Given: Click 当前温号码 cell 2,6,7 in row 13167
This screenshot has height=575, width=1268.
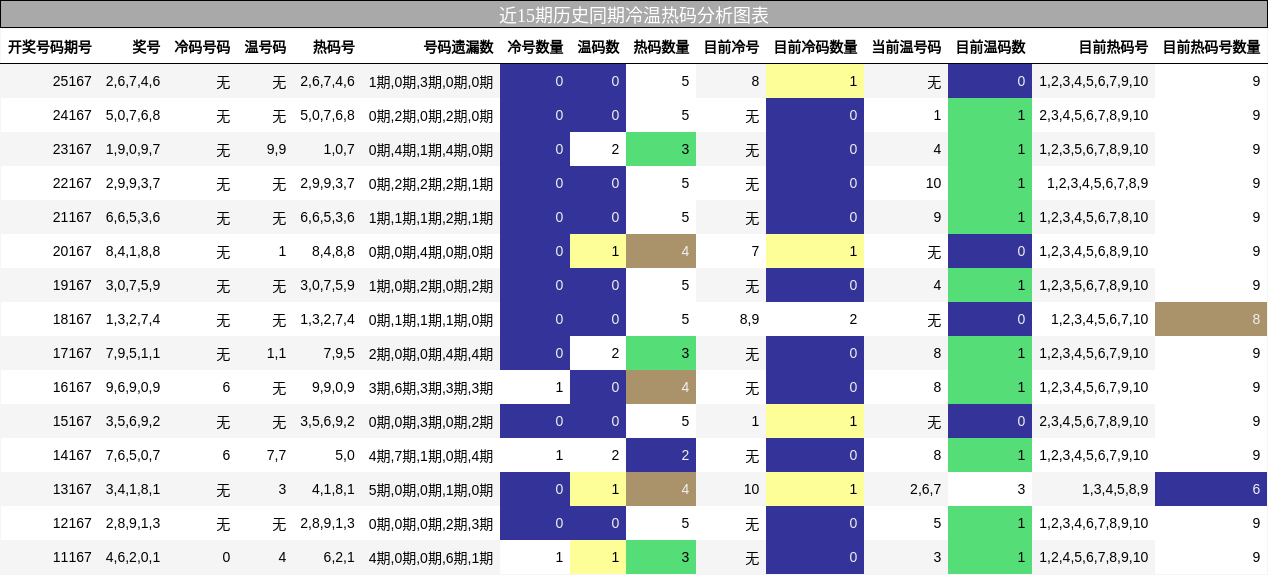Looking at the screenshot, I should click(926, 489).
